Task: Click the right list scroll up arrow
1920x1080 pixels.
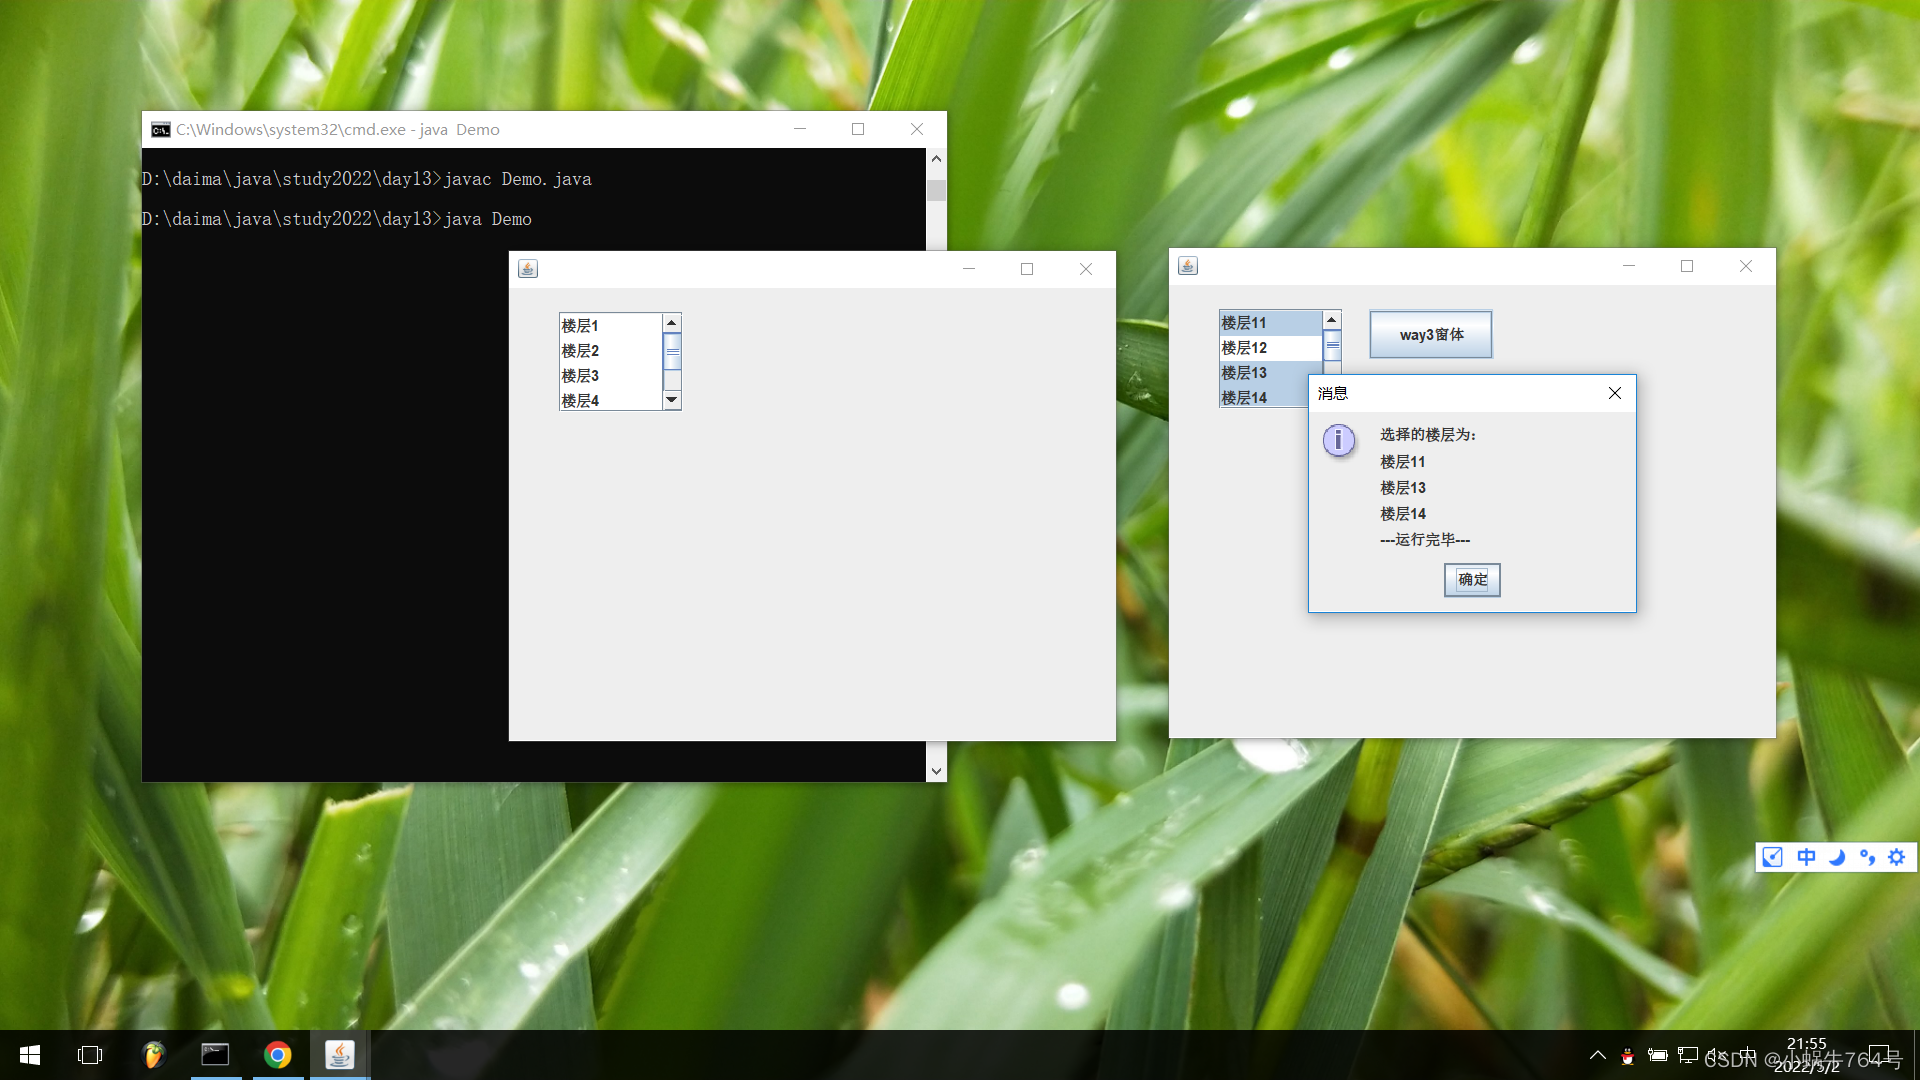Action: click(1331, 320)
